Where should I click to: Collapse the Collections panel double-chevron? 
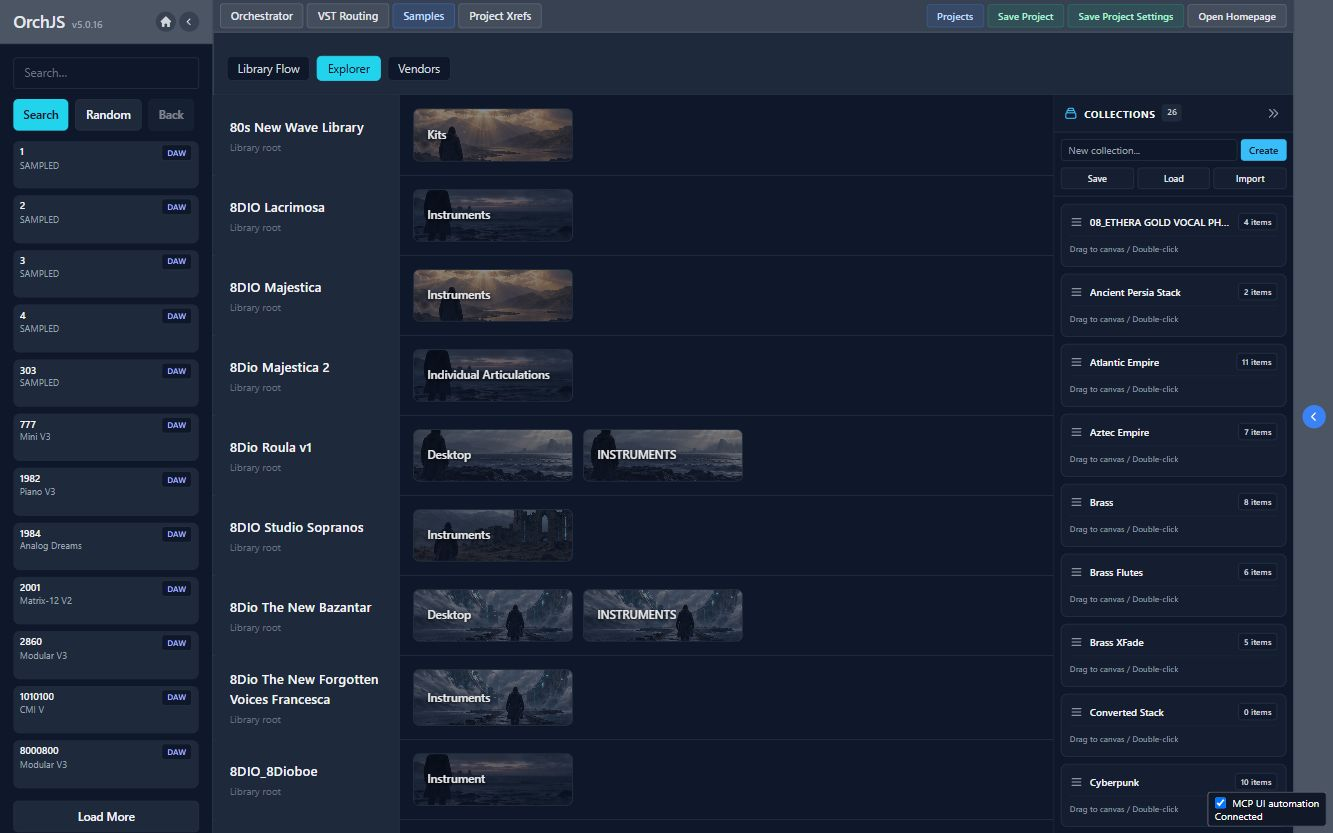1273,113
